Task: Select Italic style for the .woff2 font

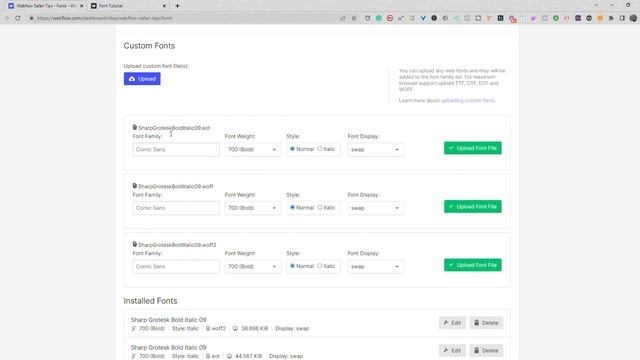Action: 320,266
